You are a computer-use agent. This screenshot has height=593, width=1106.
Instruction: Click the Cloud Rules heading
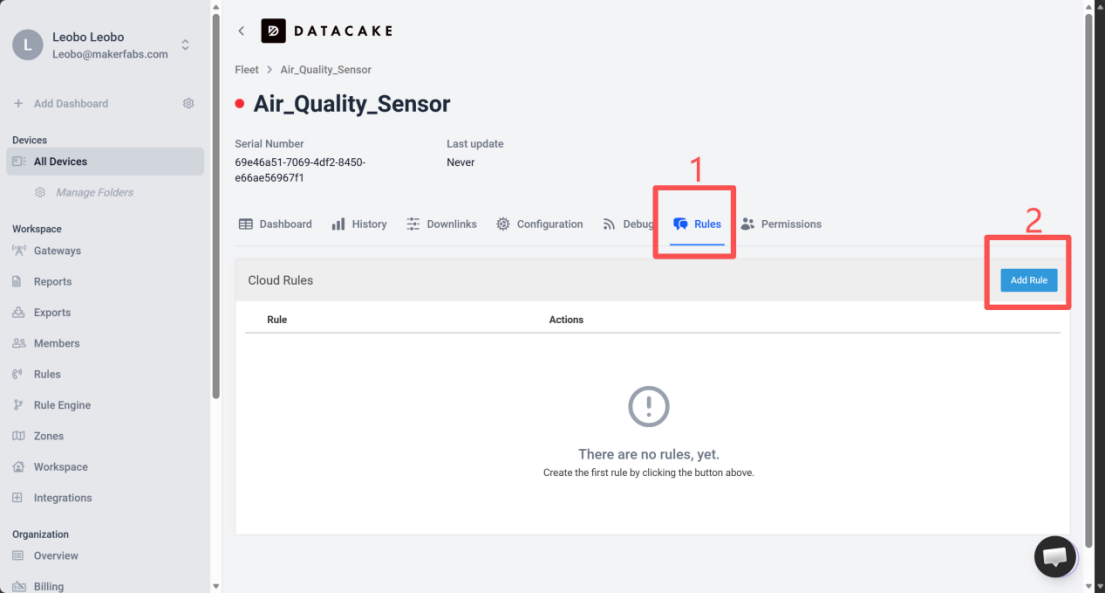coord(280,281)
